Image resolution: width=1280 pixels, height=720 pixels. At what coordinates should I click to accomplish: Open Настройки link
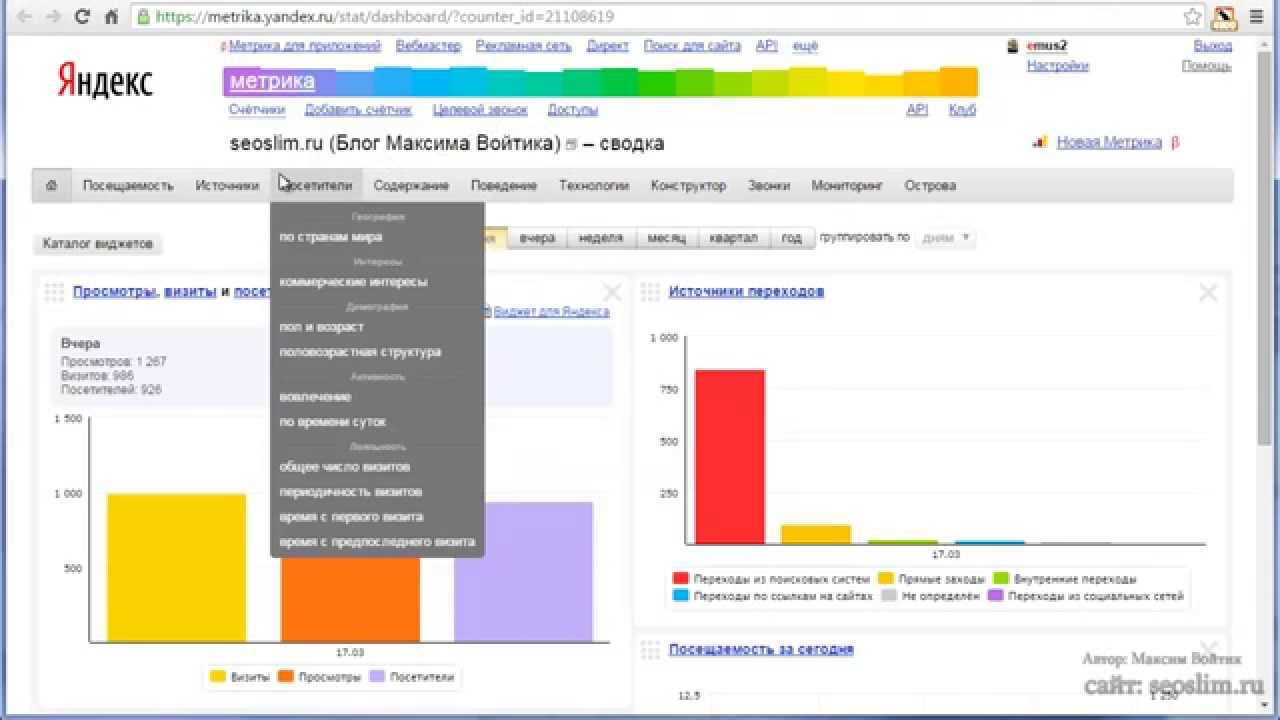pos(1057,66)
